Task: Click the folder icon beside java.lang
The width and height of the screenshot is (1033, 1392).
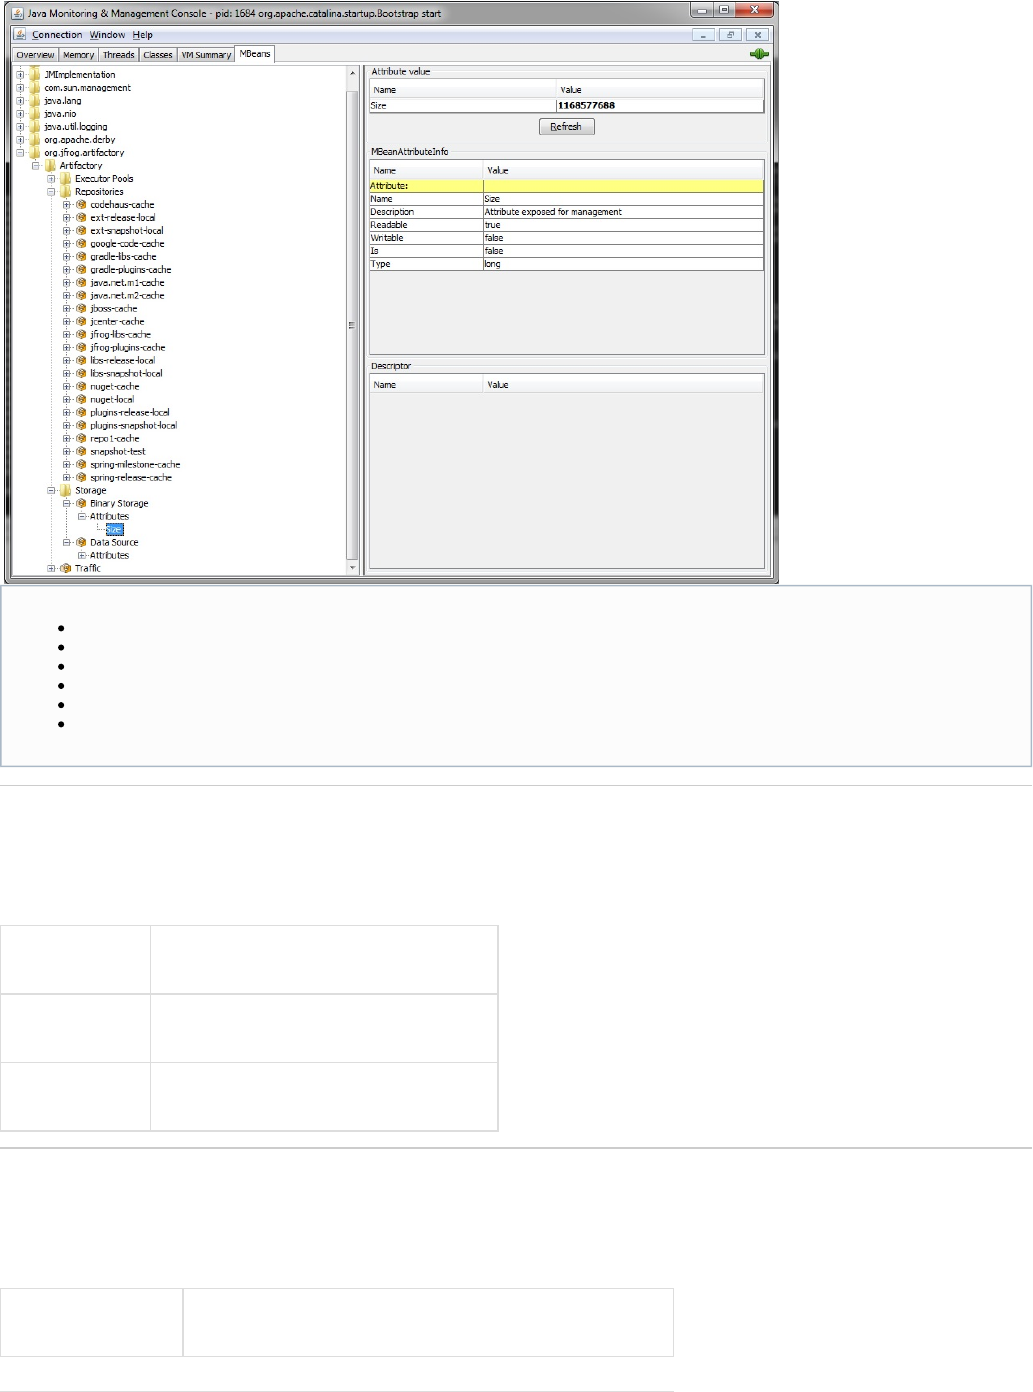Action: 35,100
